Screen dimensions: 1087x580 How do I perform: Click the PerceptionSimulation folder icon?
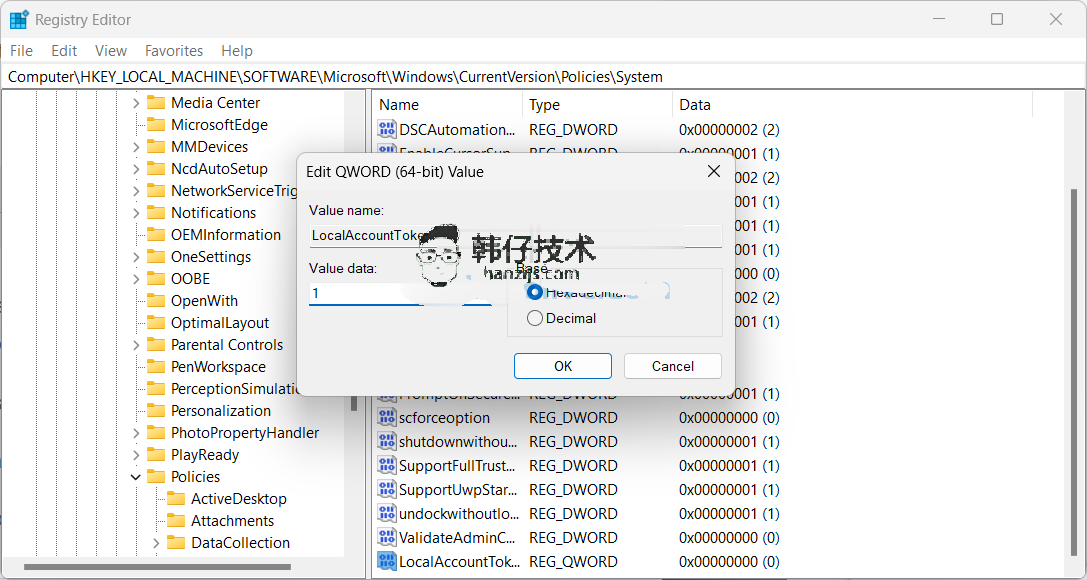[156, 389]
